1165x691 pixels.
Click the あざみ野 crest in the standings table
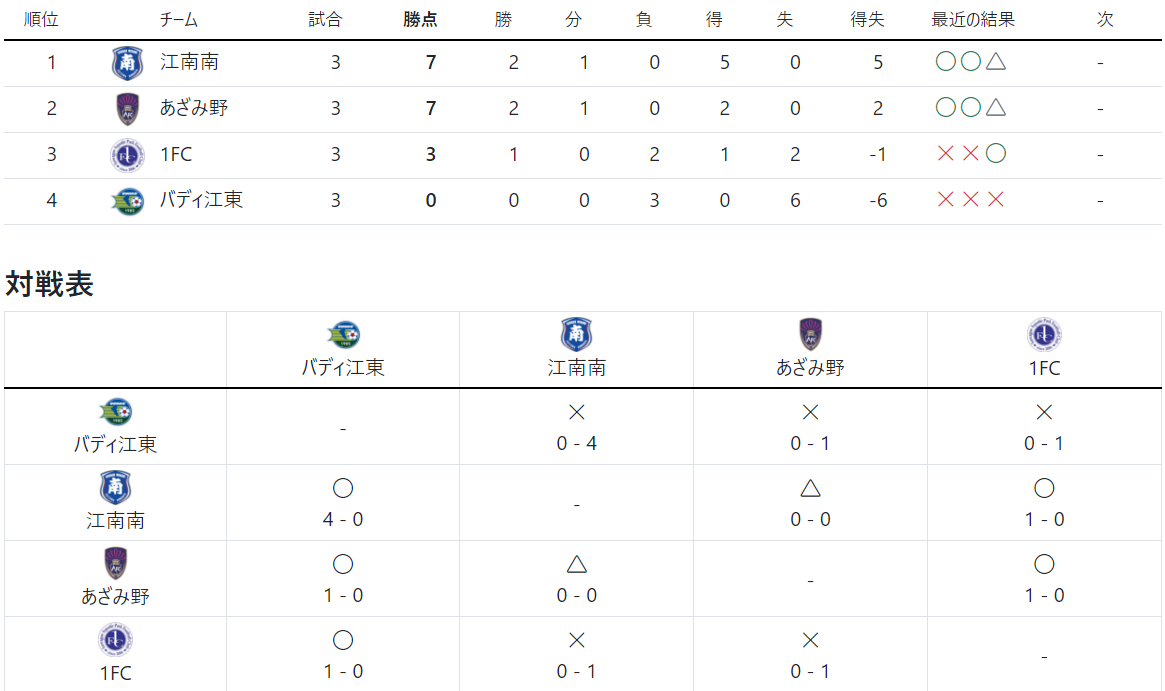tap(128, 109)
